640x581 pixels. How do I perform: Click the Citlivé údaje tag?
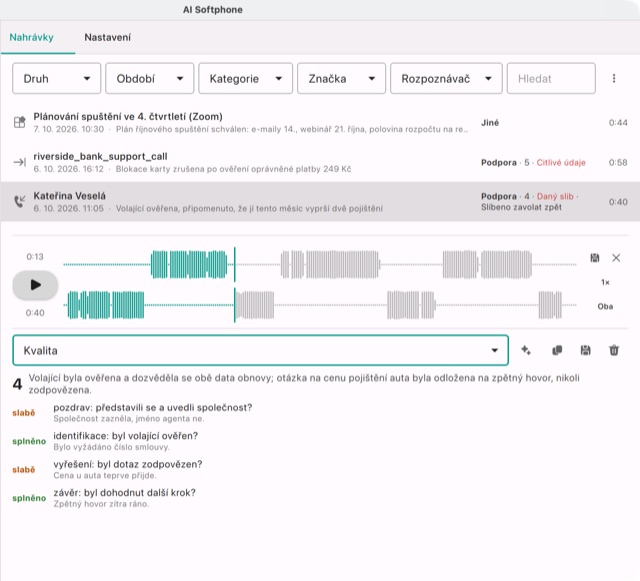click(561, 163)
